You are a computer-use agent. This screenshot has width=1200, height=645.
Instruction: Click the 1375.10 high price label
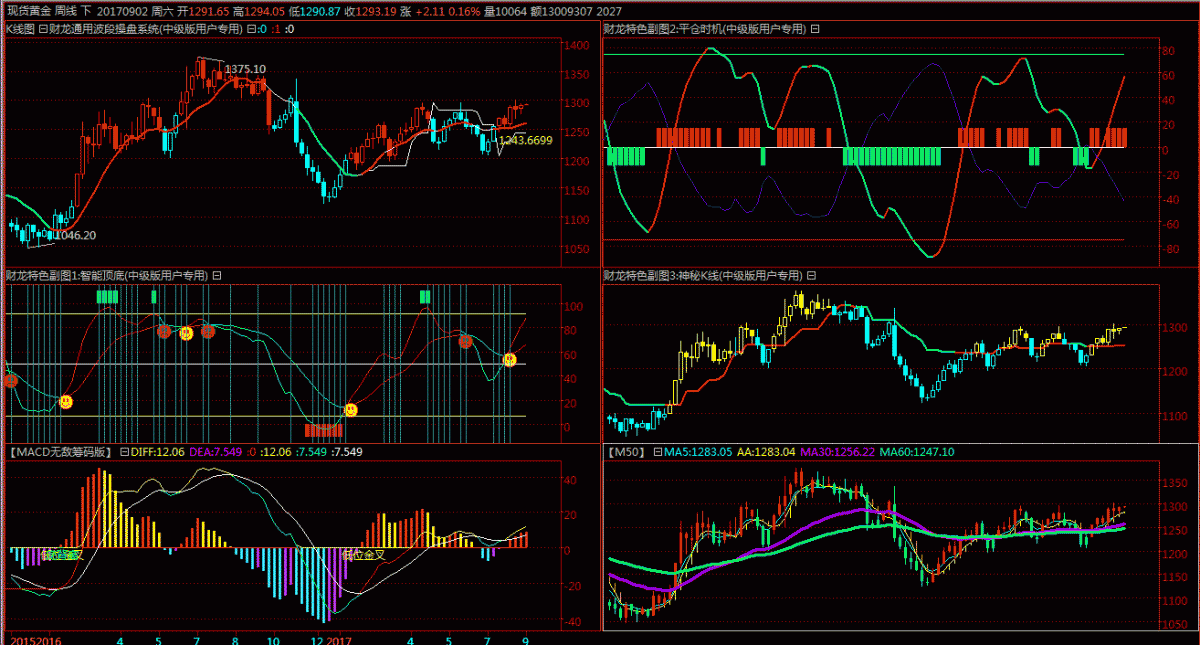245,69
